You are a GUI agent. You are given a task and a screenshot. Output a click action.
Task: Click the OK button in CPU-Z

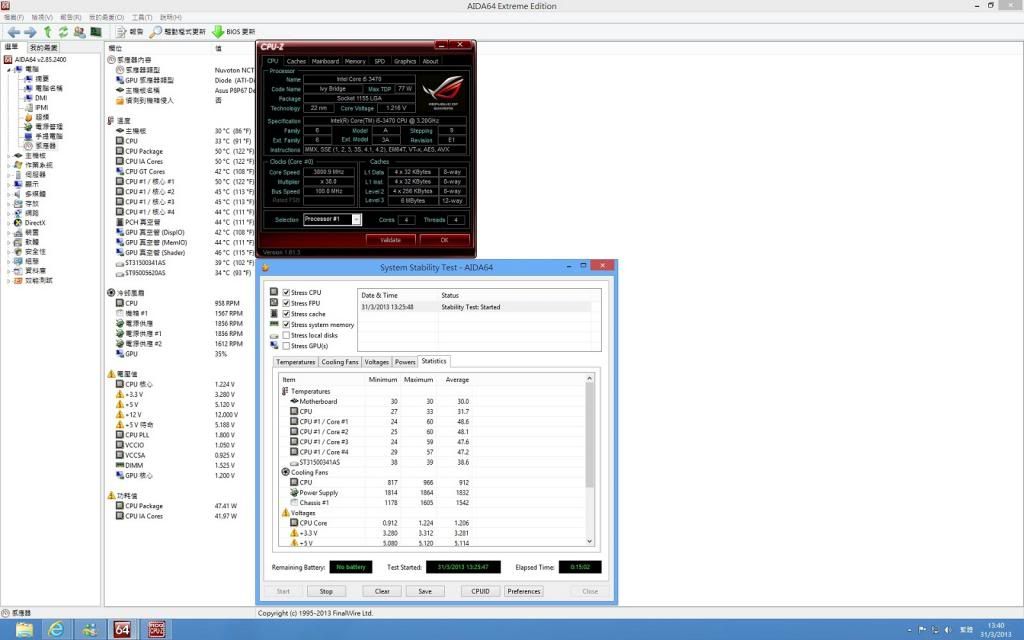(x=444, y=240)
